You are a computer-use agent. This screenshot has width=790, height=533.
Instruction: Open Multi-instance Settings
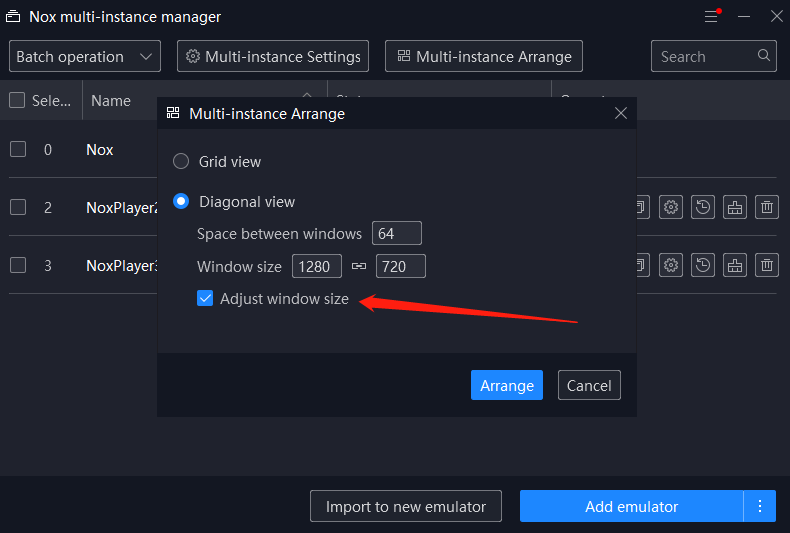pos(273,56)
